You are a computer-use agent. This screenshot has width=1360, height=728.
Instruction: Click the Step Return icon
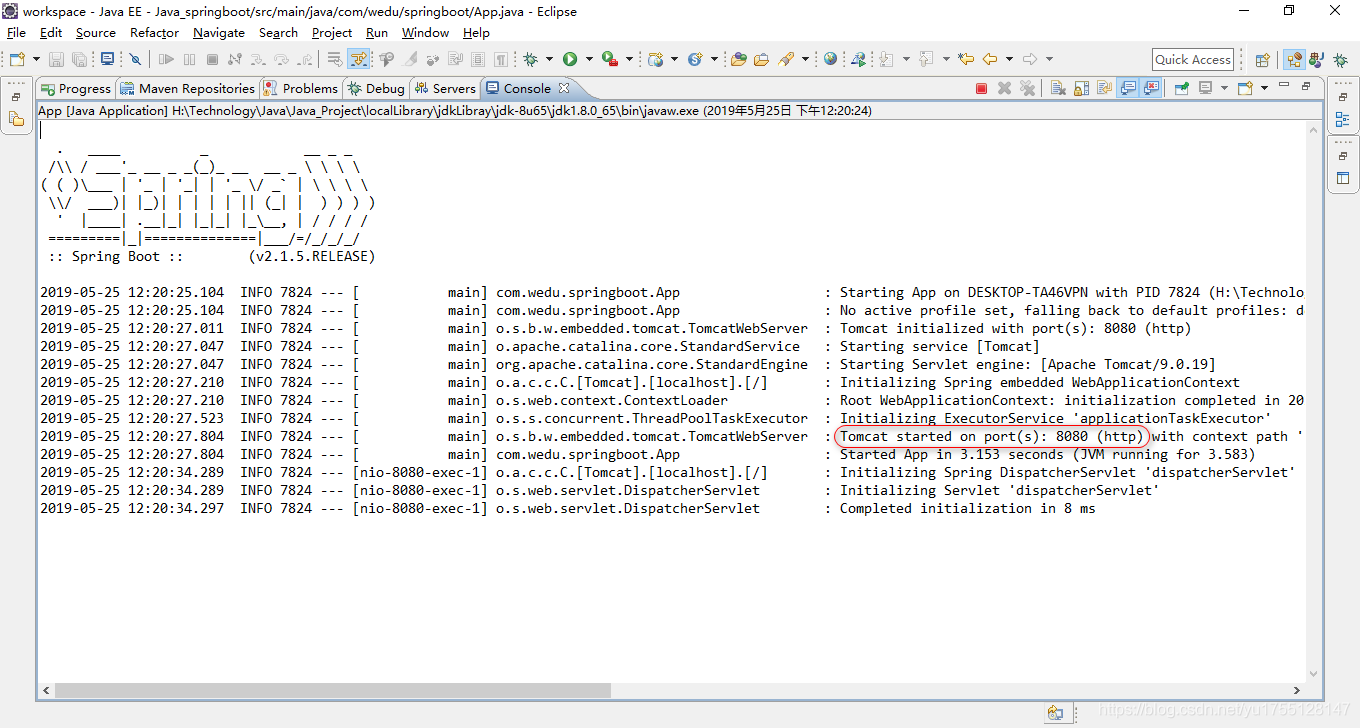pyautogui.click(x=304, y=59)
